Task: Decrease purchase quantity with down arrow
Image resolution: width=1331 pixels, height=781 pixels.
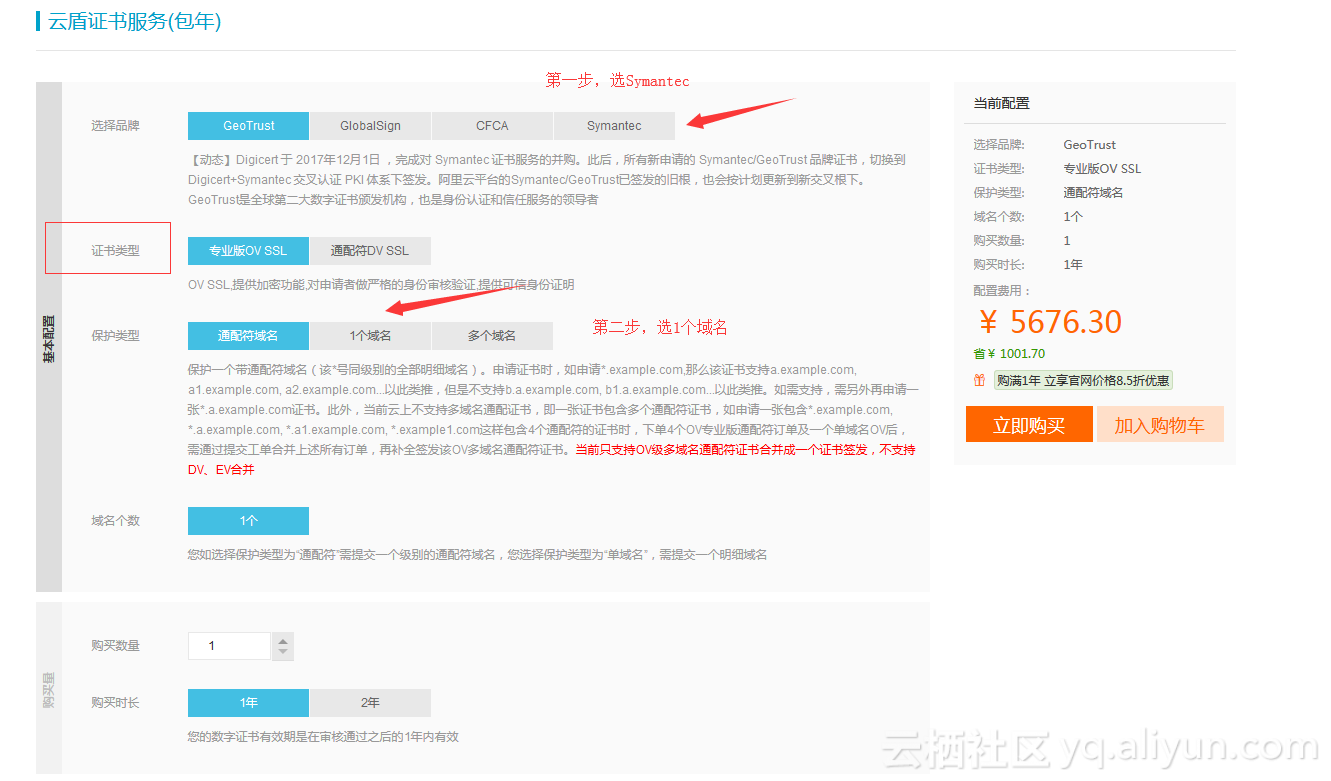Action: 284,653
